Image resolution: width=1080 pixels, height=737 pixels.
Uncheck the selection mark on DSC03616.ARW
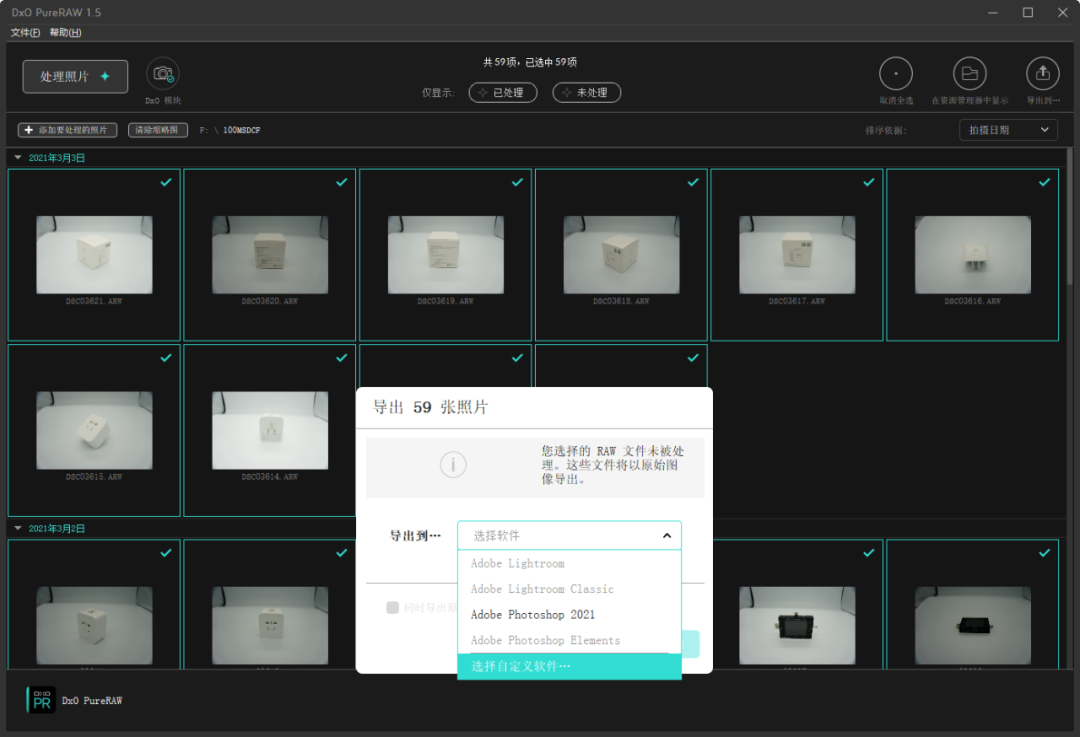click(x=1044, y=182)
